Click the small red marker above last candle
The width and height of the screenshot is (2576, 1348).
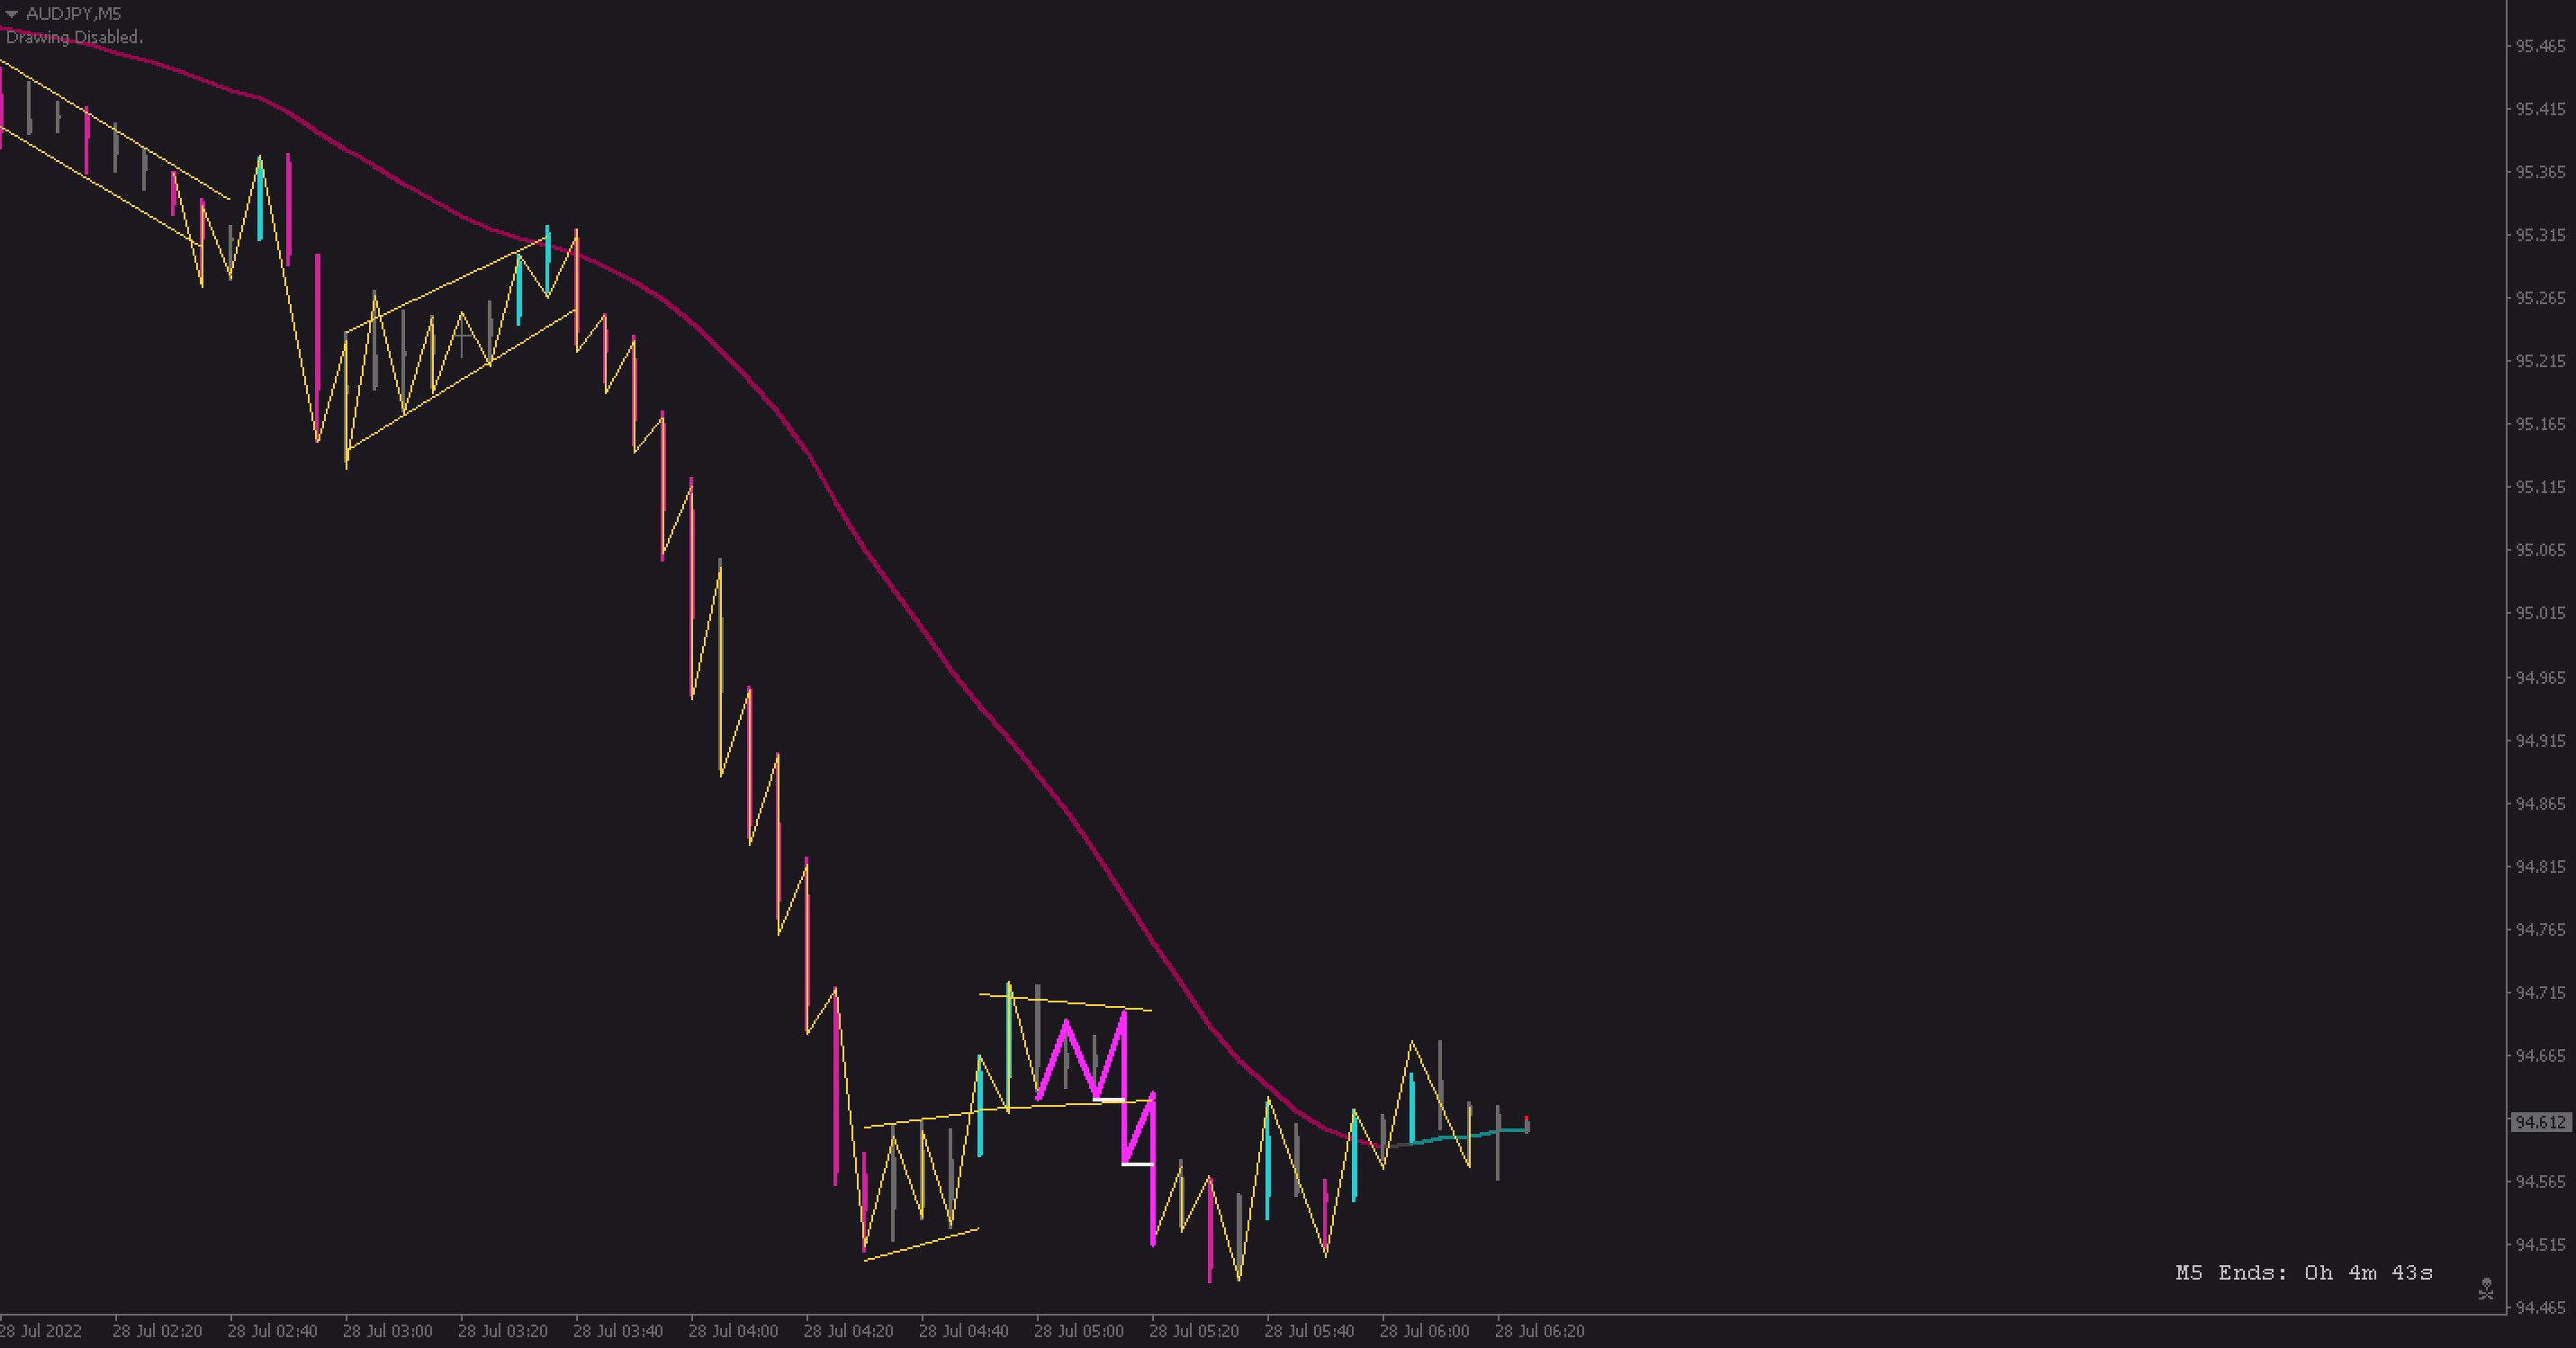pyautogui.click(x=1526, y=1119)
